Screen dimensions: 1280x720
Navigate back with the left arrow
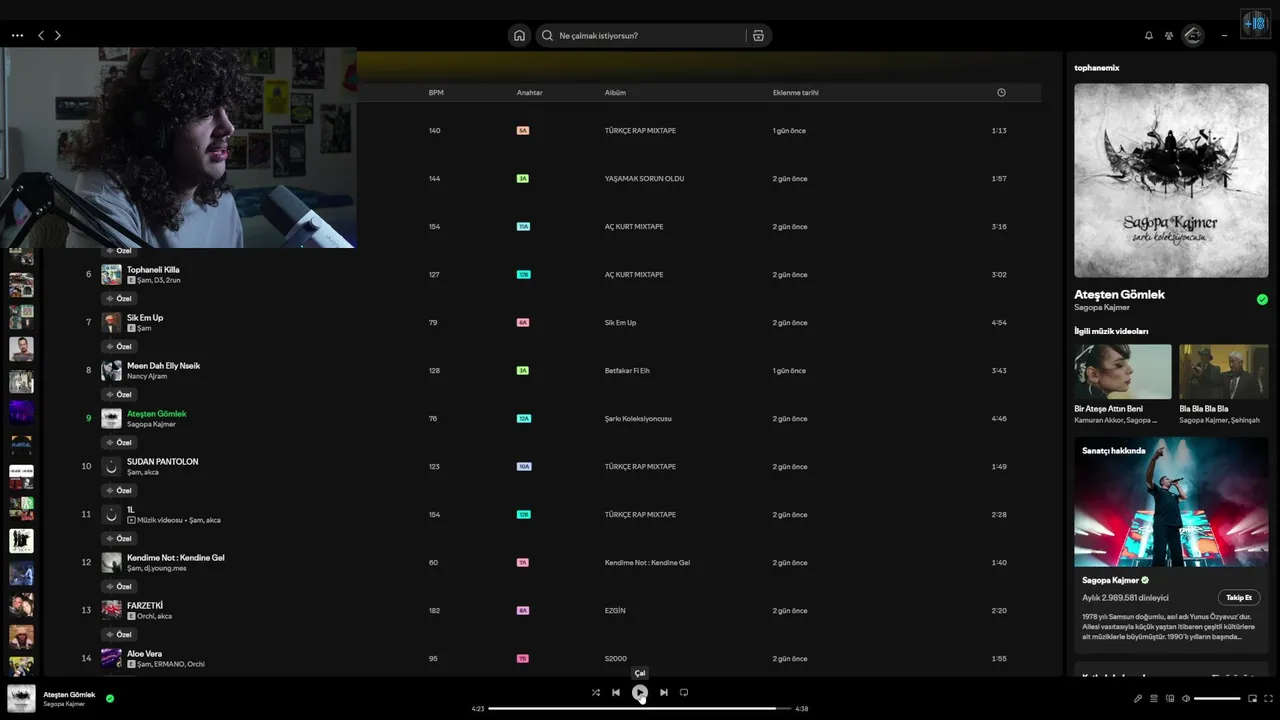pyautogui.click(x=41, y=35)
